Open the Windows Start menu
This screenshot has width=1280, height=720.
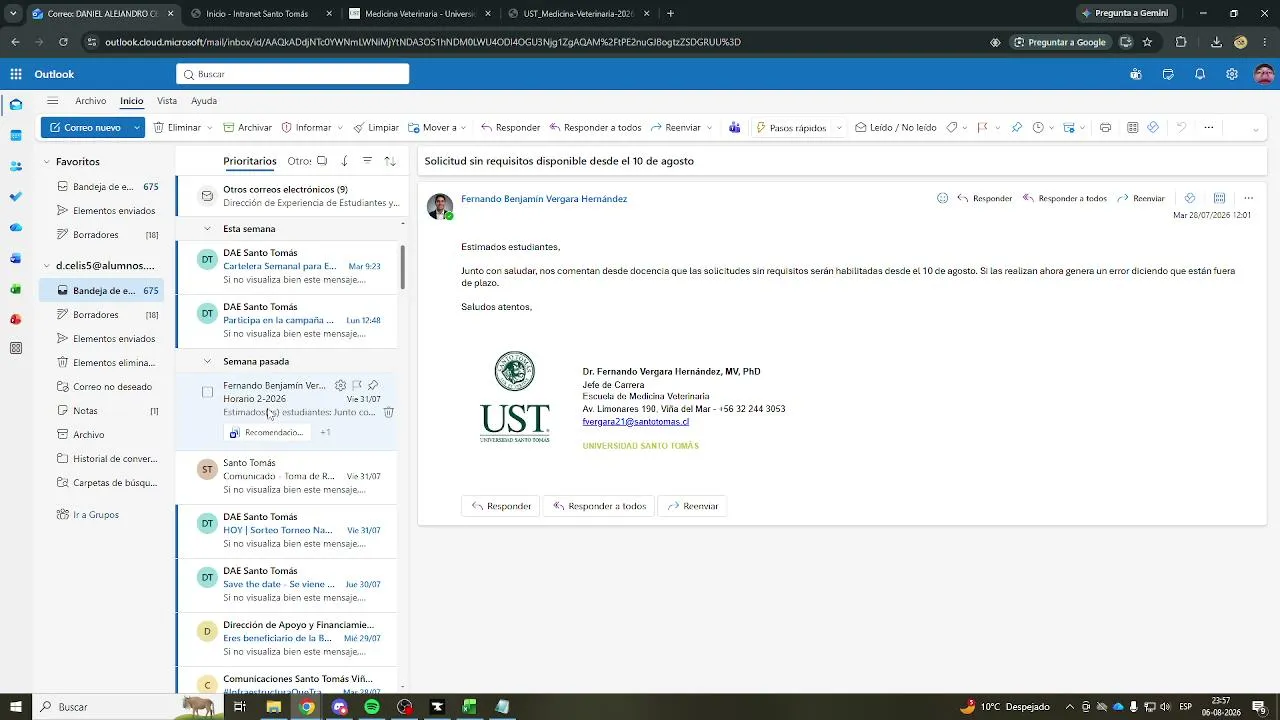[x=17, y=707]
